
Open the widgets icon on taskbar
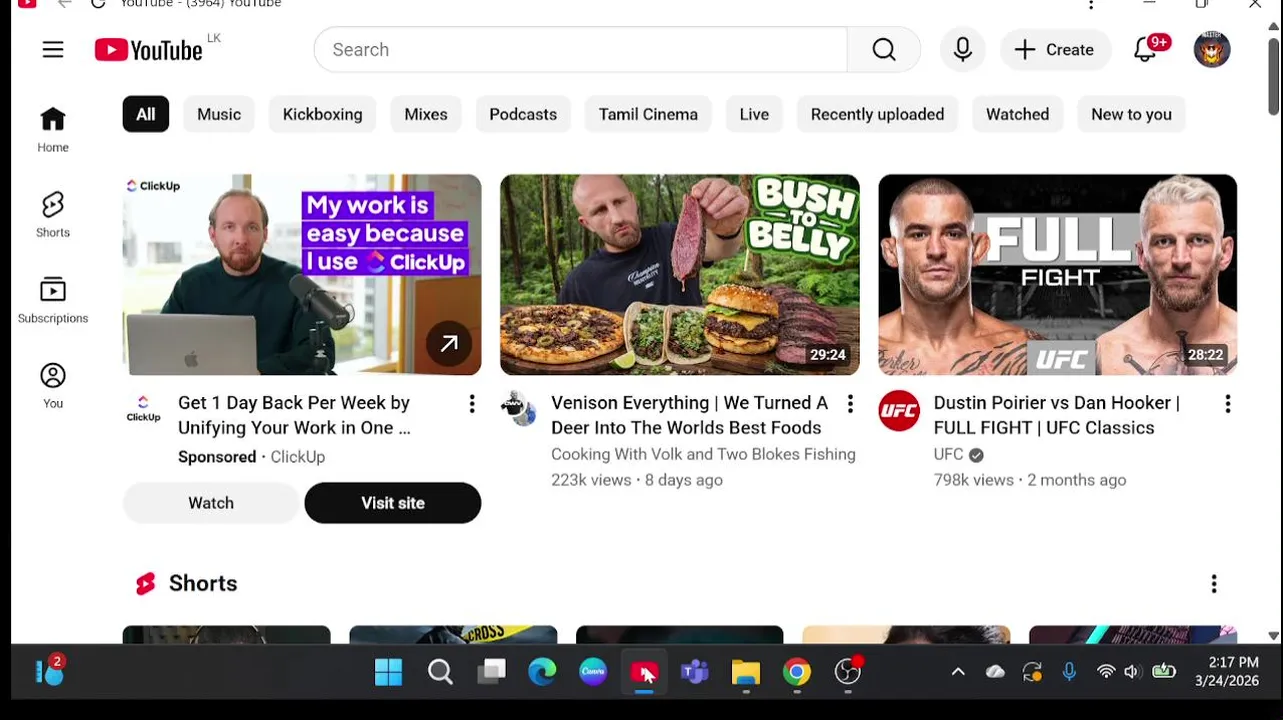coord(49,671)
